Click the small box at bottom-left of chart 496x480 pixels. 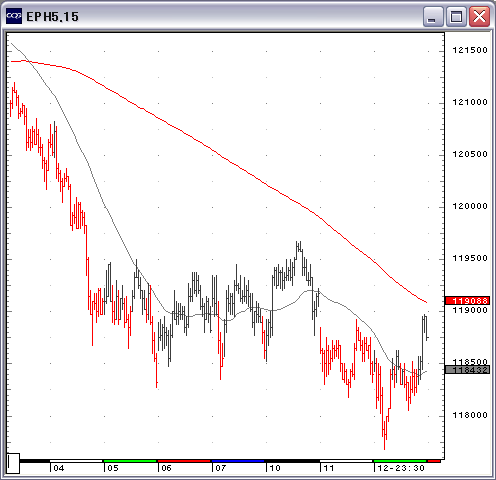[x=13, y=463]
